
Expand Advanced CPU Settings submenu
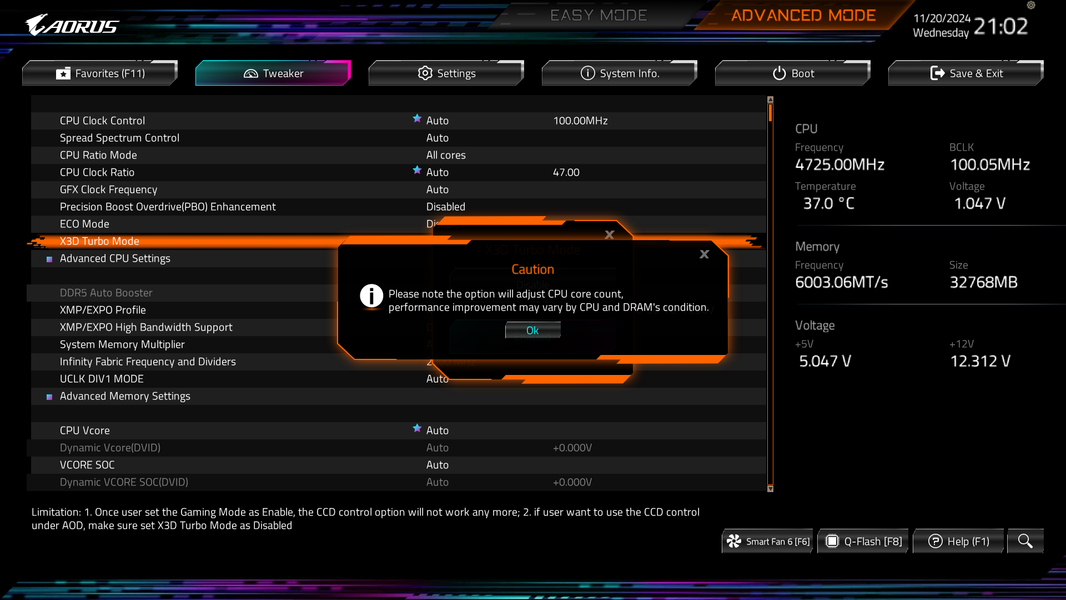click(115, 258)
